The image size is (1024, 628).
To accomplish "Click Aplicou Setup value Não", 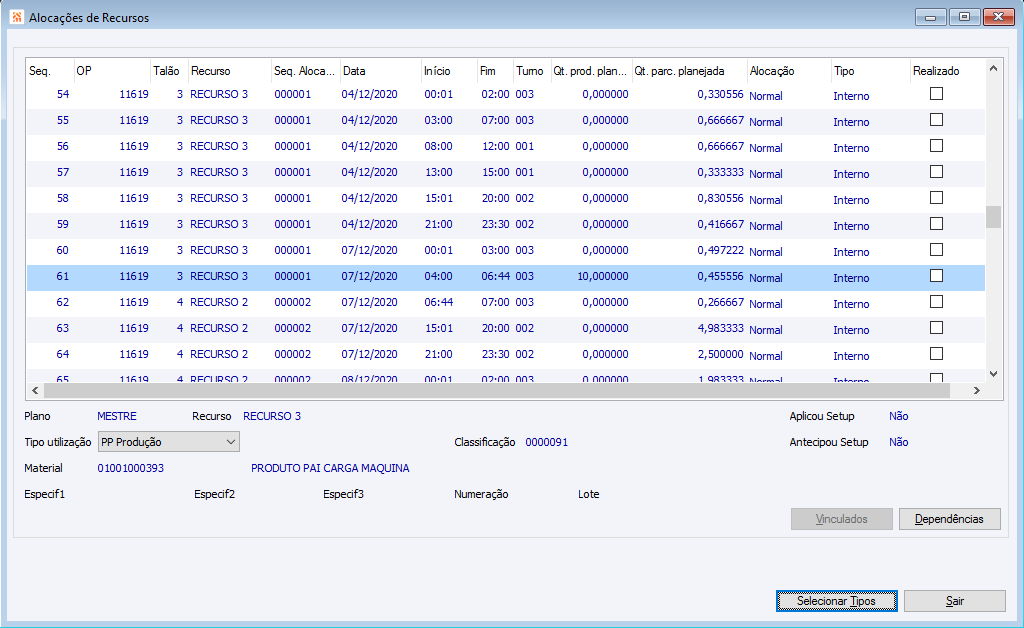I will pos(899,416).
